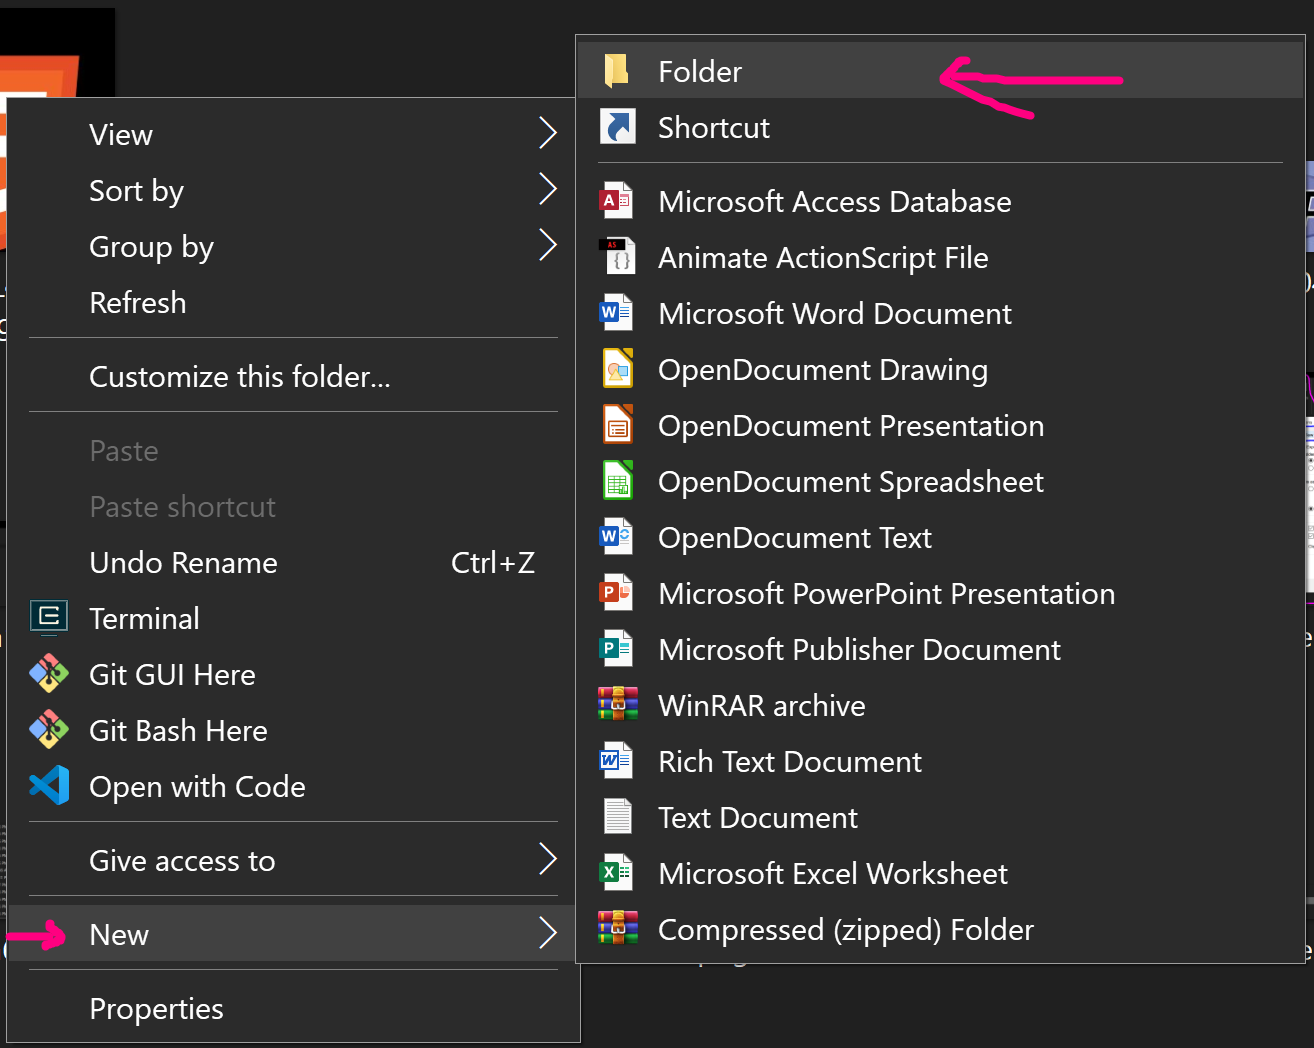
Task: Click the Compressed (zipped) Folder icon
Action: 617,928
